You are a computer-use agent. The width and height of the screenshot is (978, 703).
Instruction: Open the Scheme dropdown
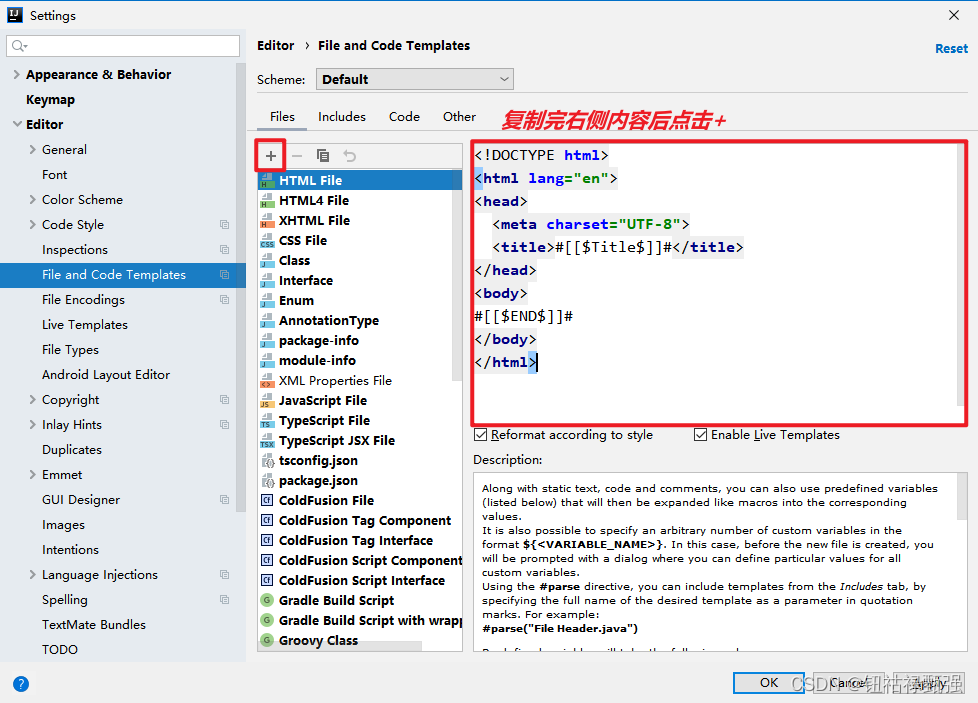coord(414,78)
